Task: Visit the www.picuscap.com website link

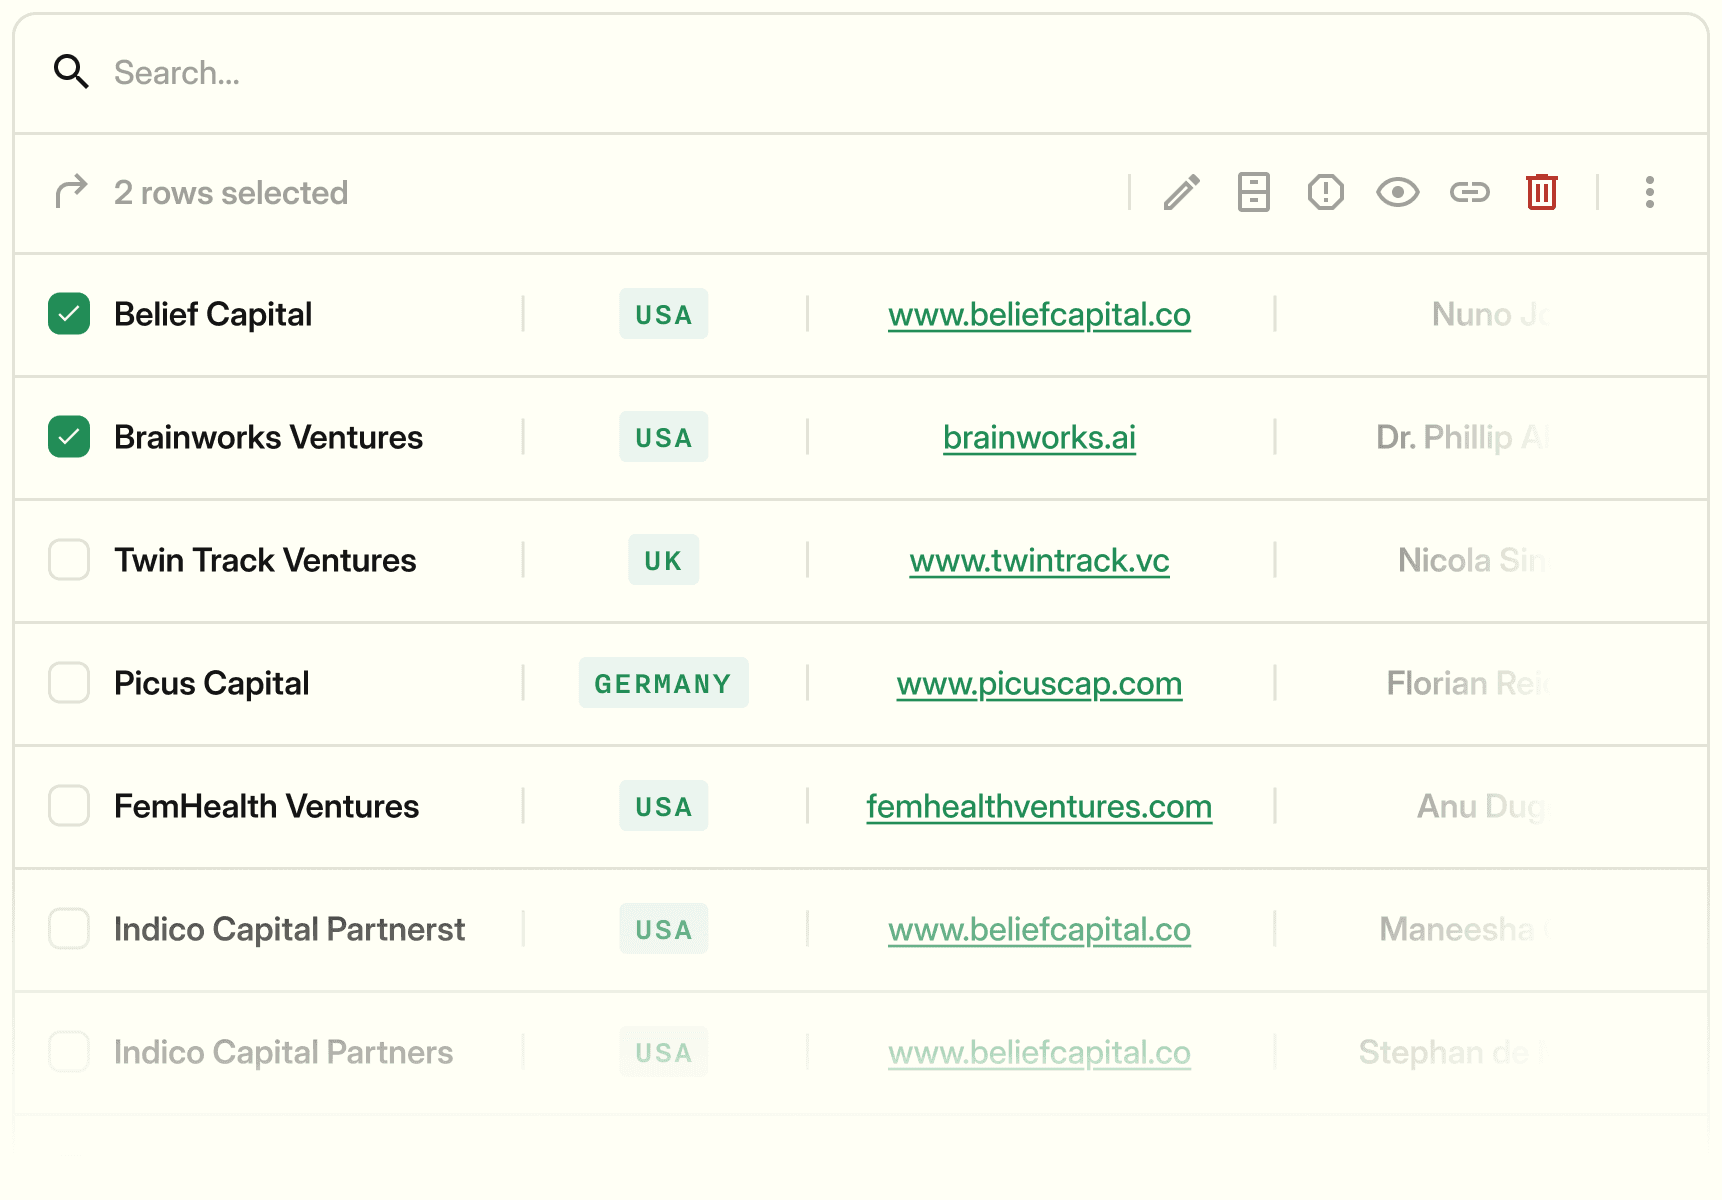Action: [x=1039, y=683]
